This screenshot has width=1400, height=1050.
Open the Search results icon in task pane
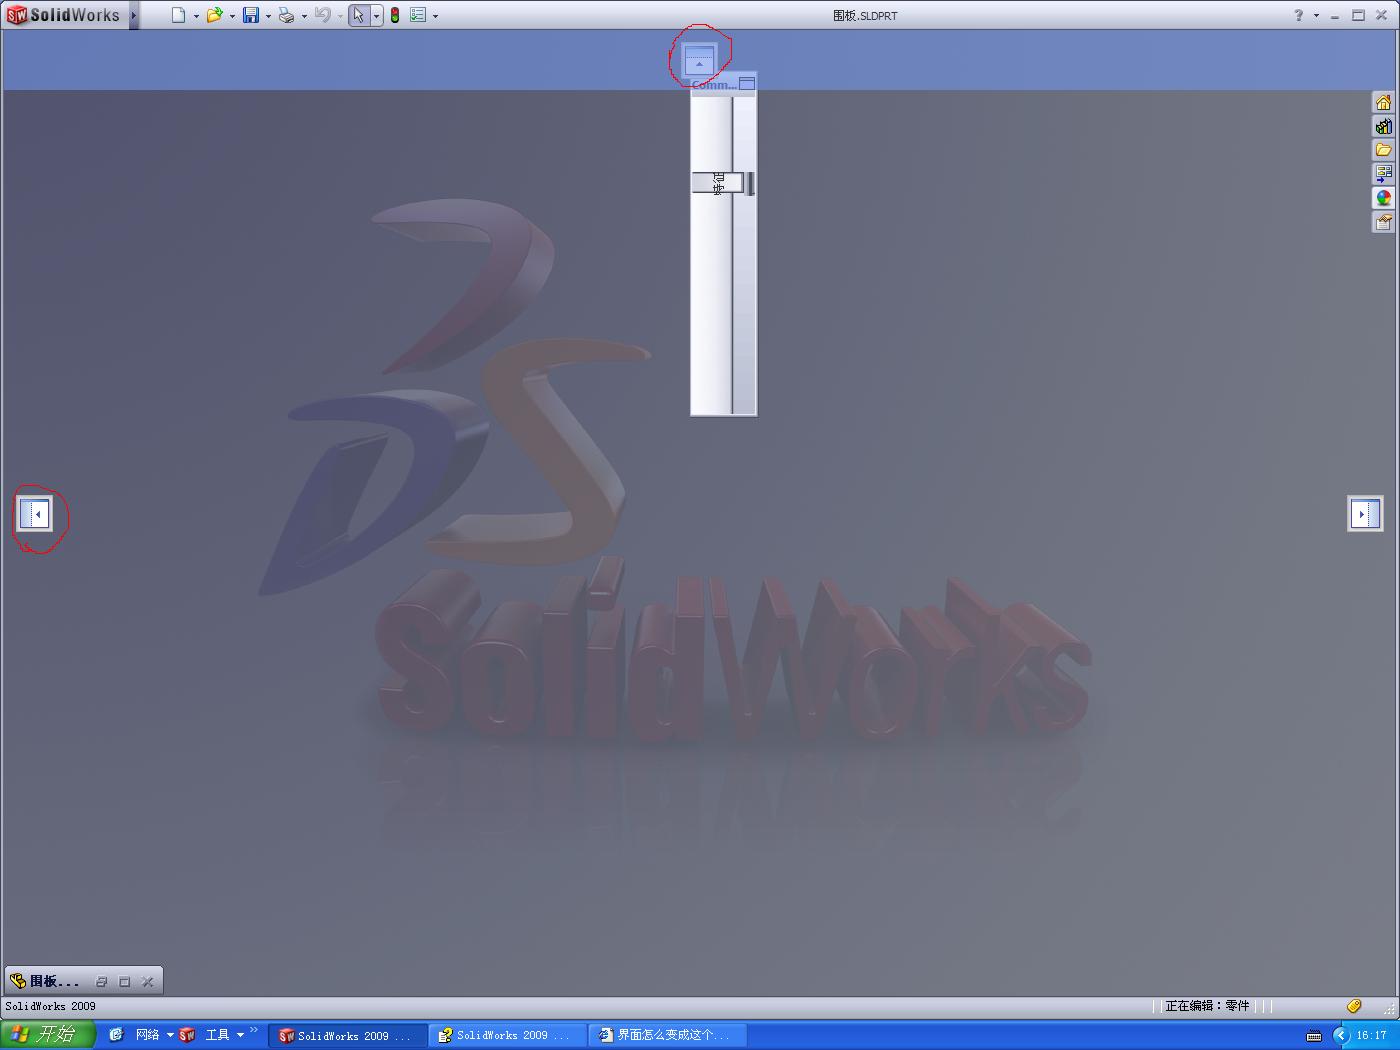1383,174
